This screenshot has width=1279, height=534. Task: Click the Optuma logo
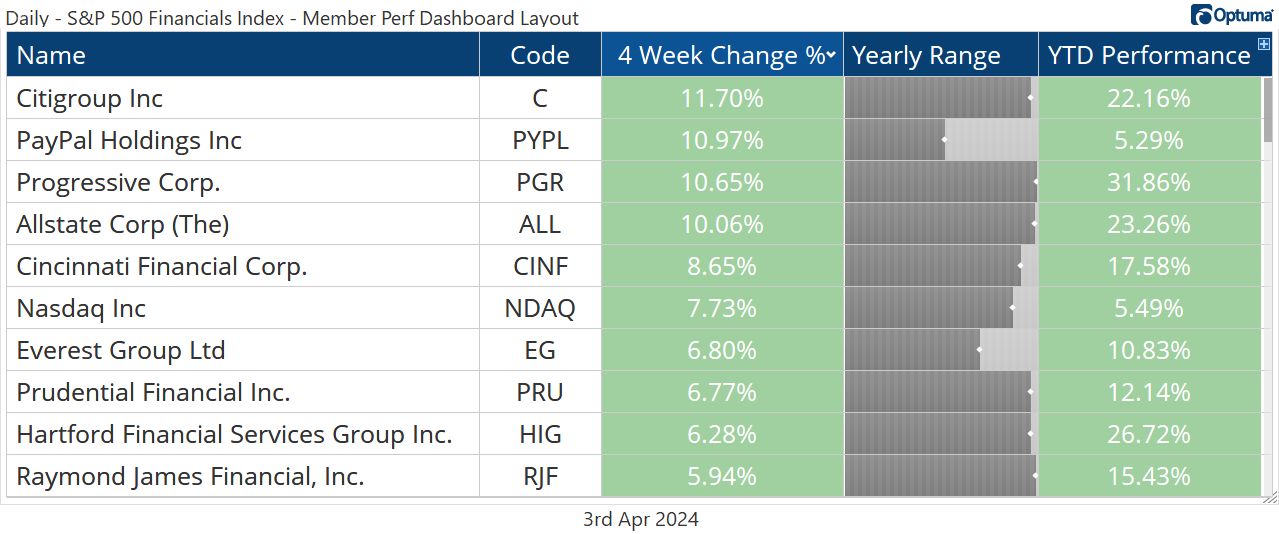click(1231, 15)
